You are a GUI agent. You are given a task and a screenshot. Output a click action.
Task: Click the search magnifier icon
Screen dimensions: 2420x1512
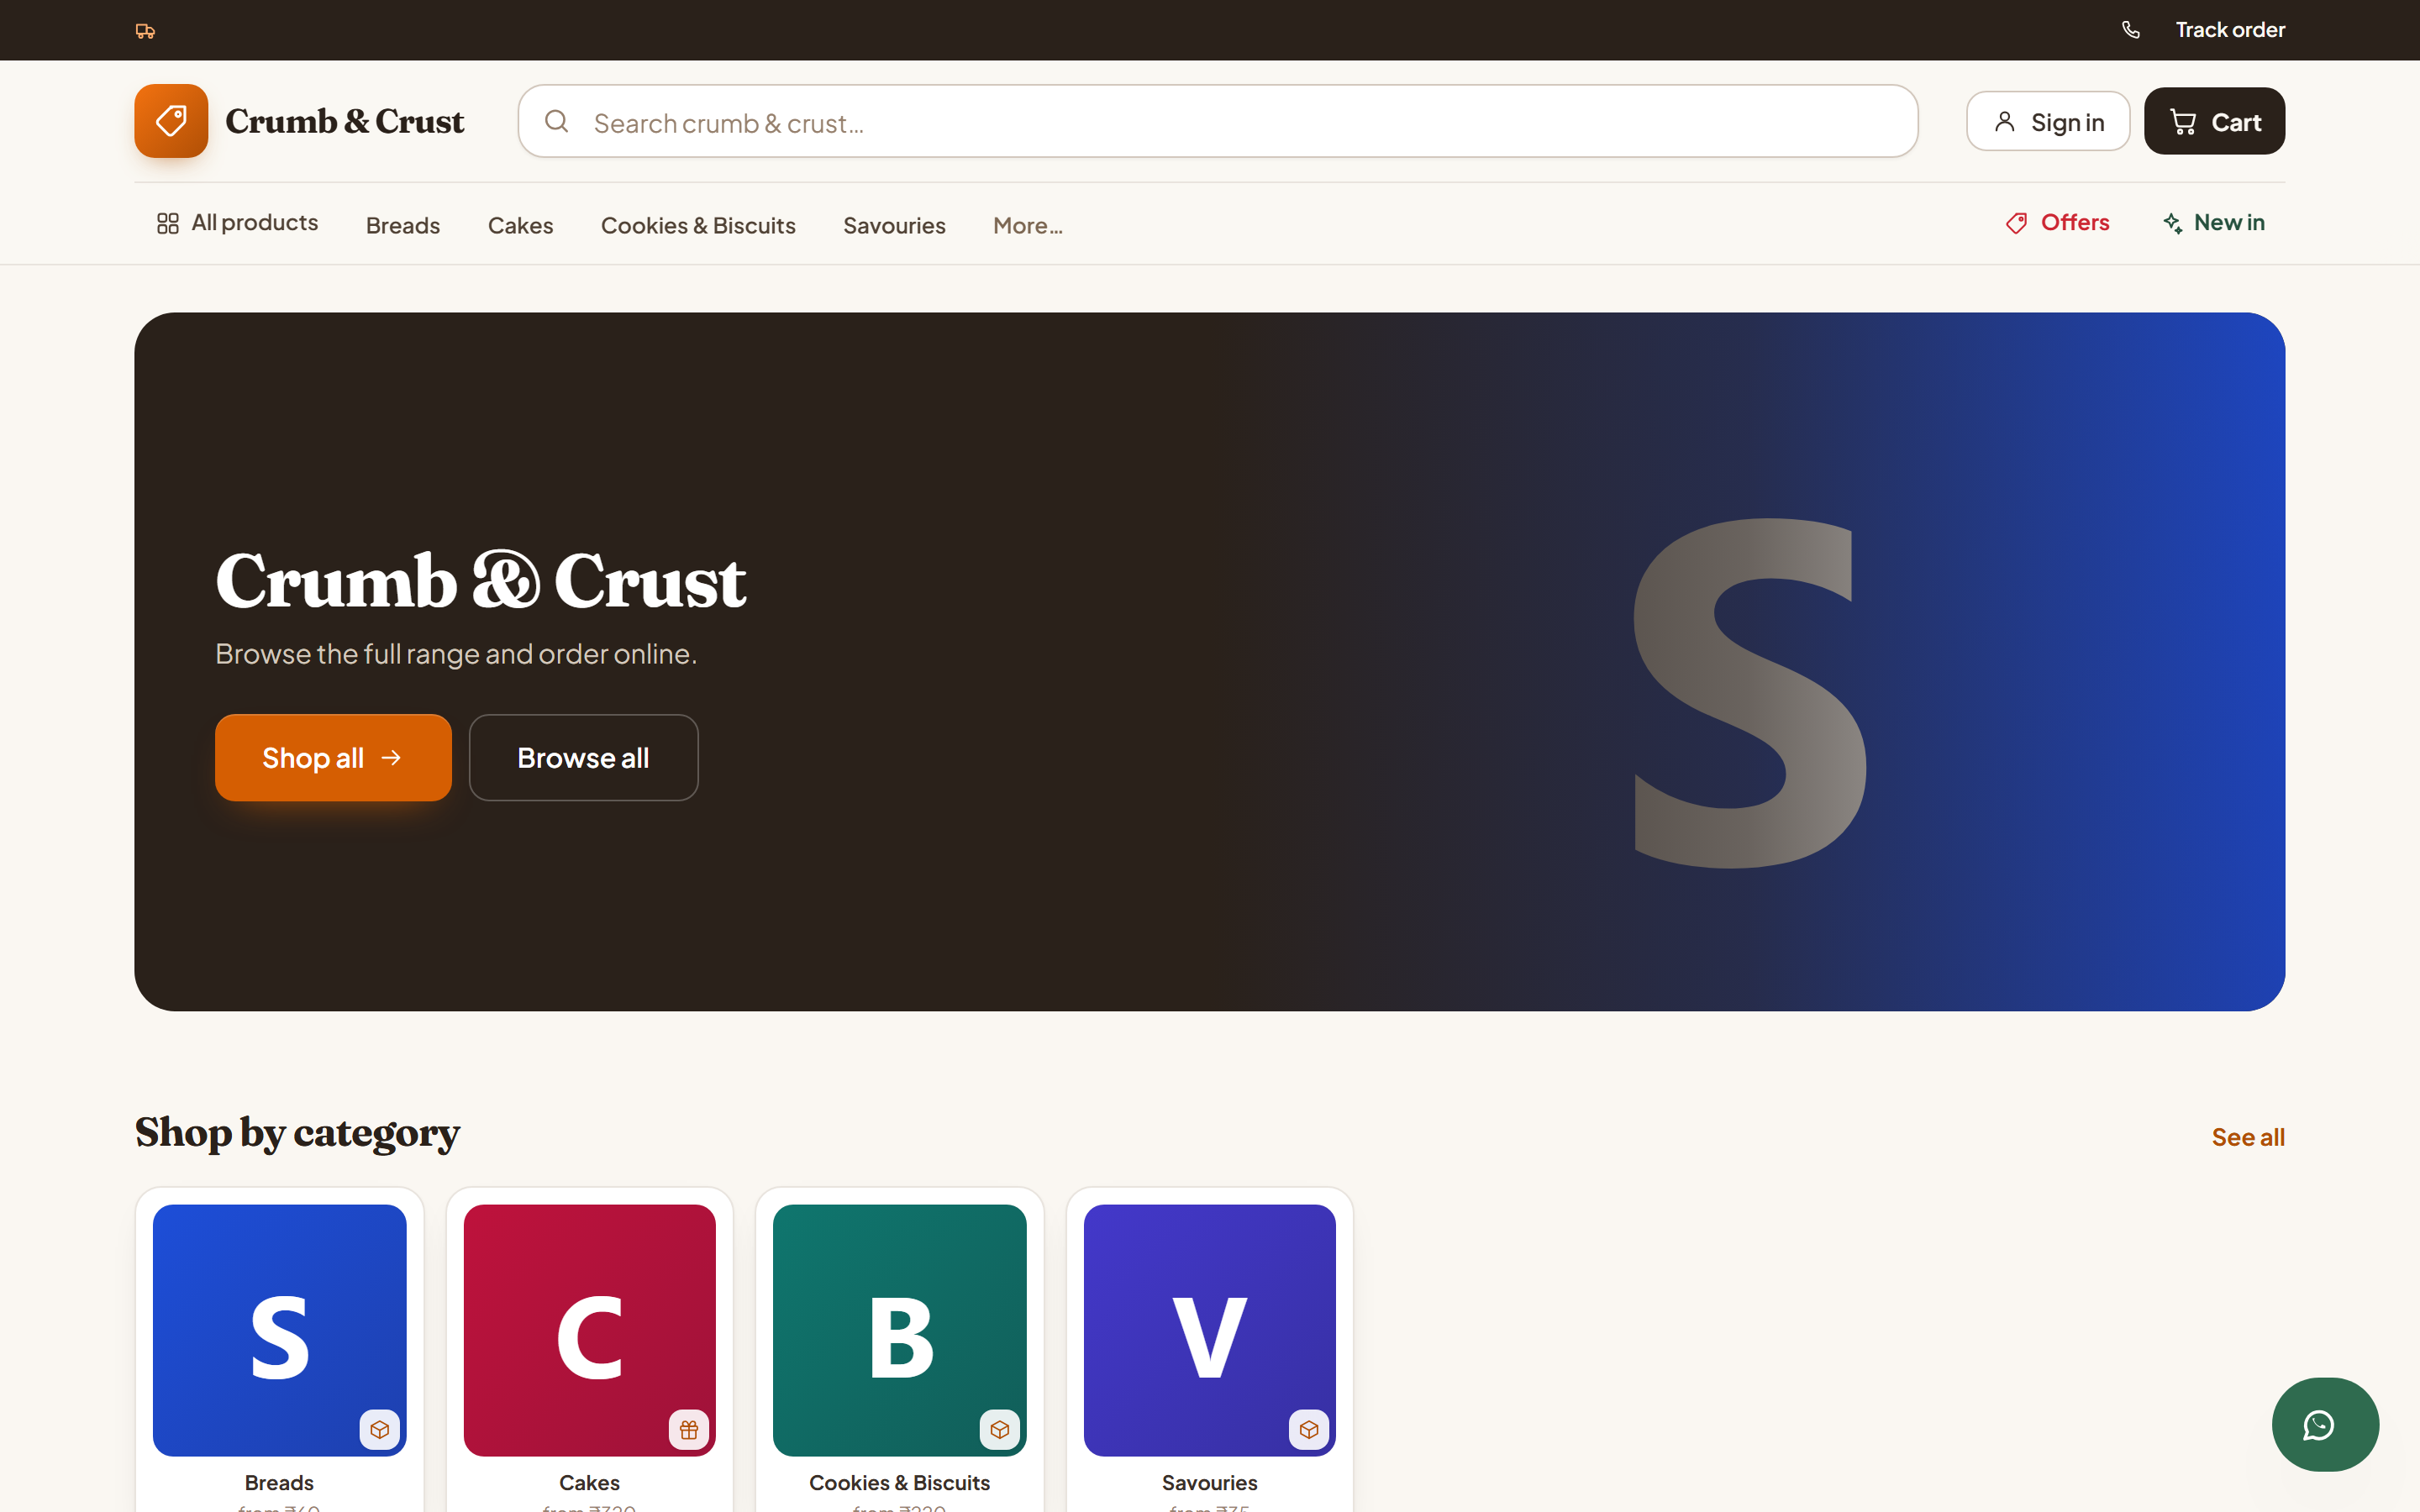557,121
